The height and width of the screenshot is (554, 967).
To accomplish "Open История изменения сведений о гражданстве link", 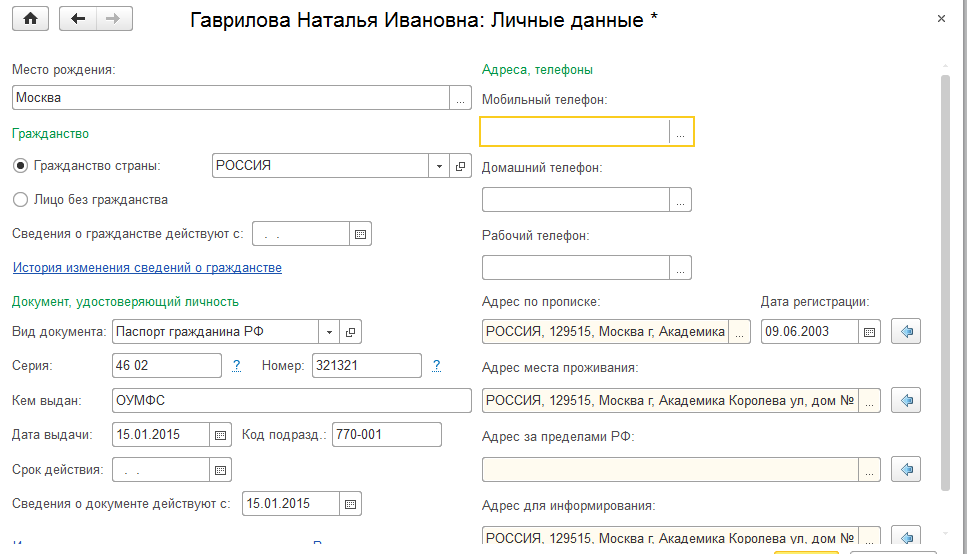I will [147, 268].
